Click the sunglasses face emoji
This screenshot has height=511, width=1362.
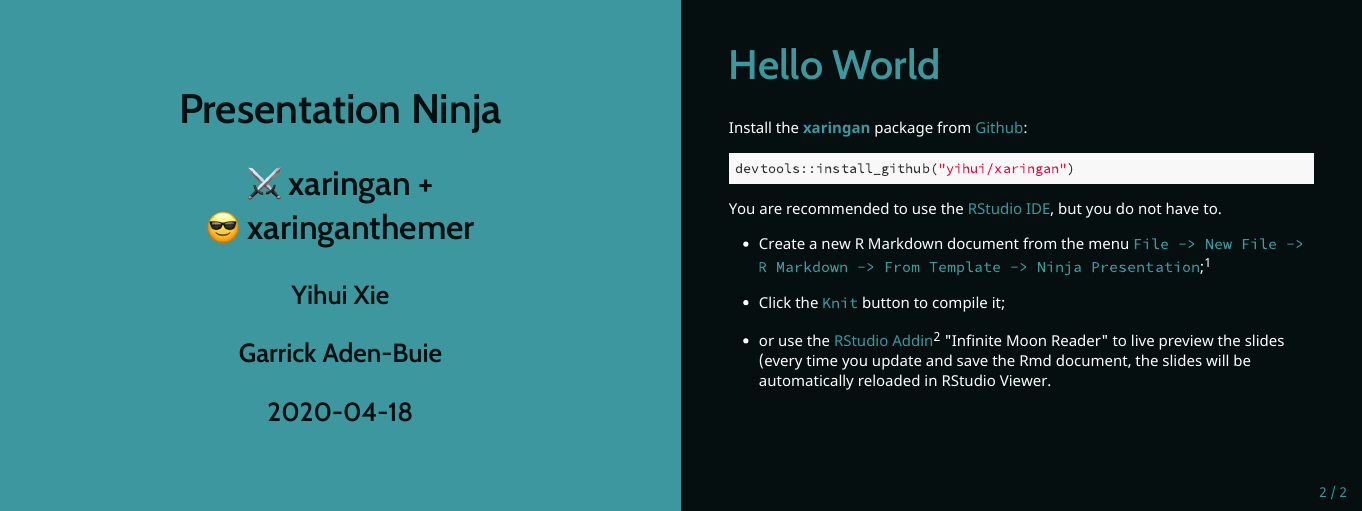(223, 229)
